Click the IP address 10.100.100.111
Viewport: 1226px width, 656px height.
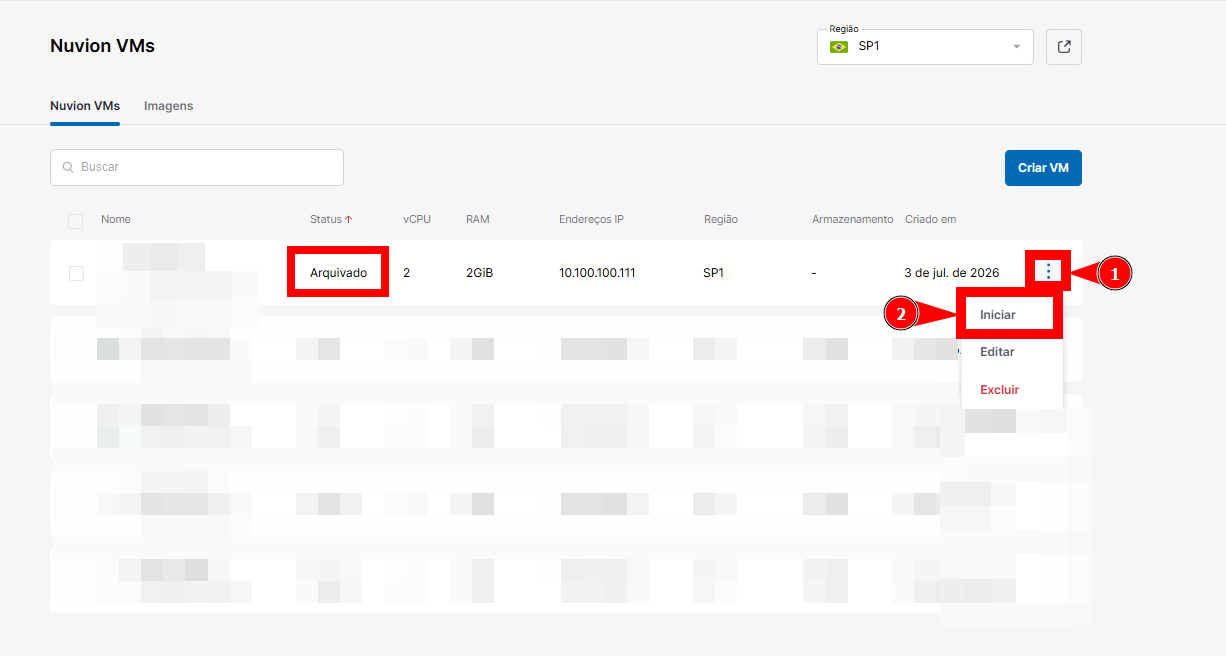point(597,272)
